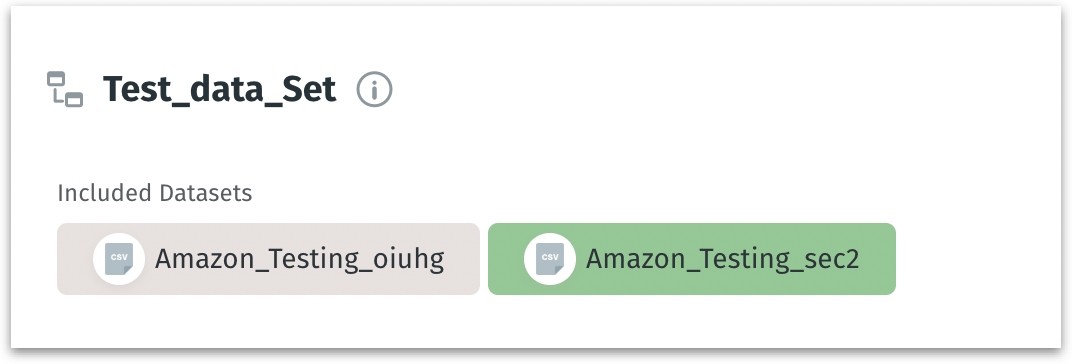Open the gray dataset chip's CSV file badge

pos(119,259)
